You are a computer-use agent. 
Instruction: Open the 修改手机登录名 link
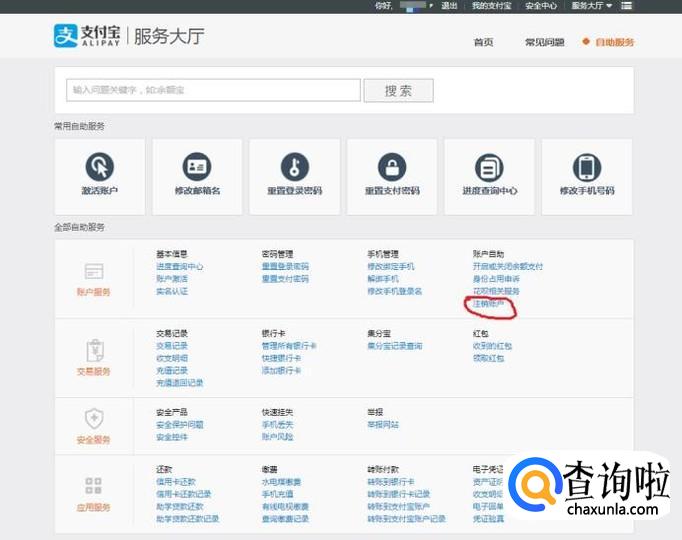(x=394, y=291)
